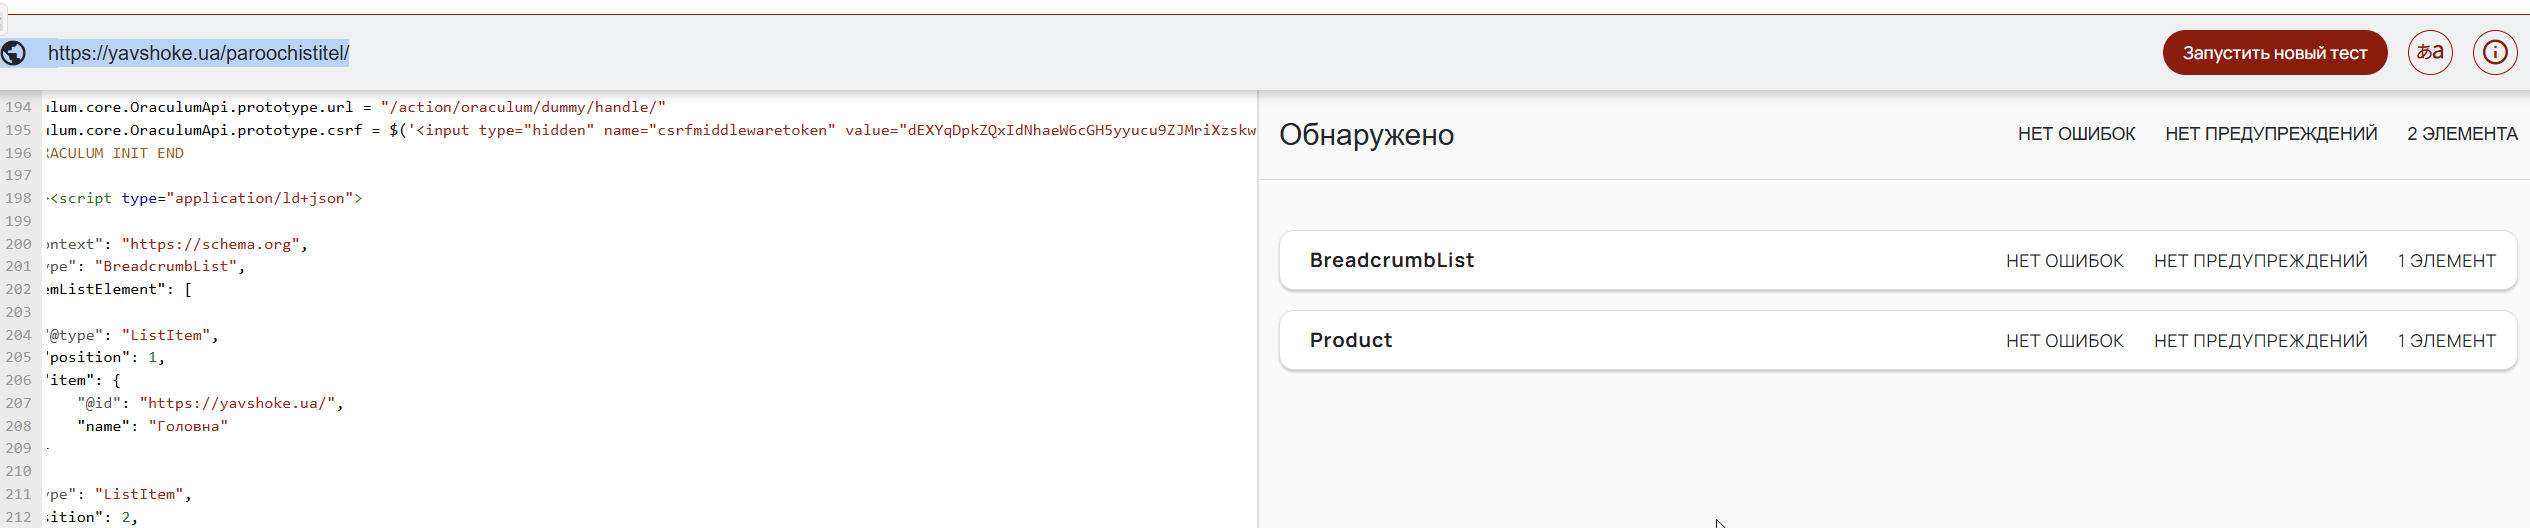
Task: Click the application/ld+json script tag line
Action: coord(205,198)
